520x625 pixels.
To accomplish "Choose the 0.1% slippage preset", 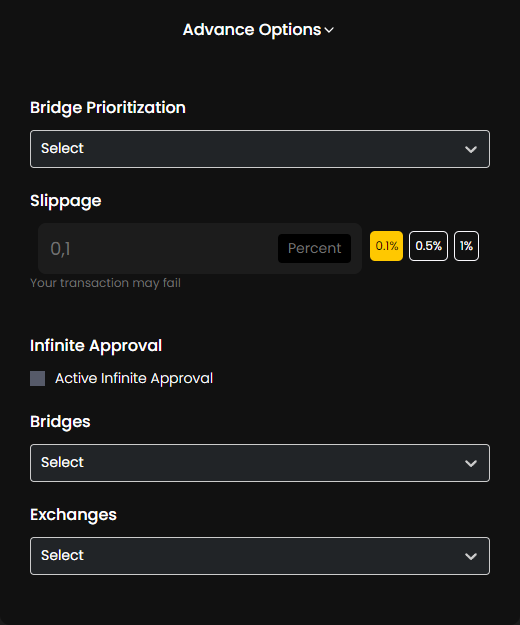I will pos(386,246).
